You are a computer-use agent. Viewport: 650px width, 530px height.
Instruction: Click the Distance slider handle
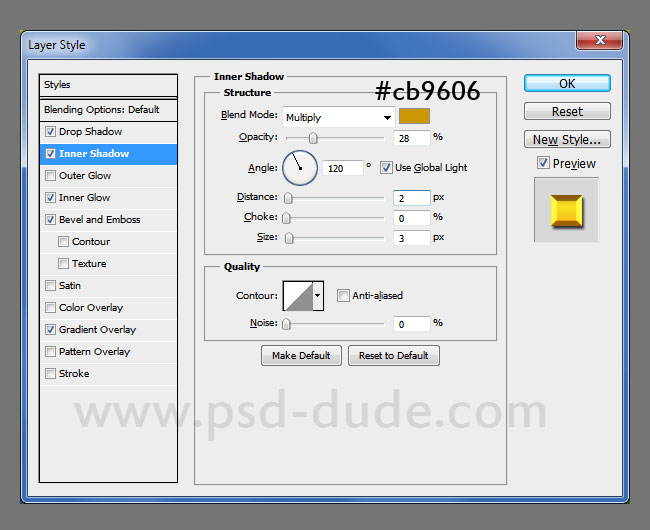click(288, 198)
